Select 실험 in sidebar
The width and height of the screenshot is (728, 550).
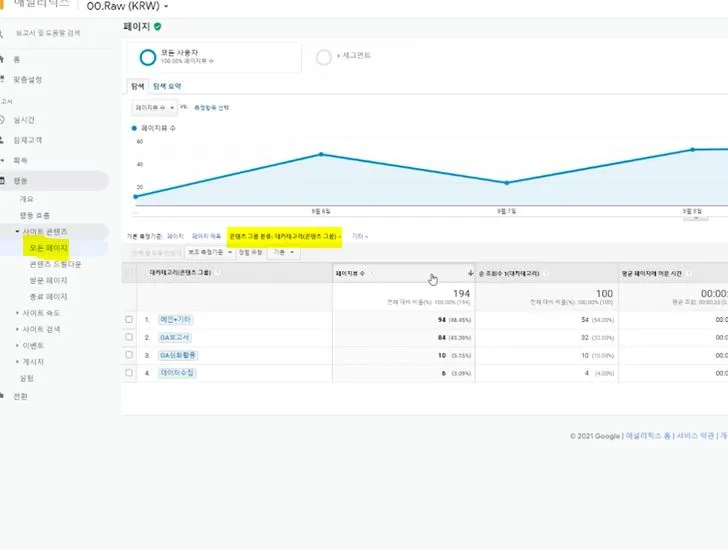point(26,378)
